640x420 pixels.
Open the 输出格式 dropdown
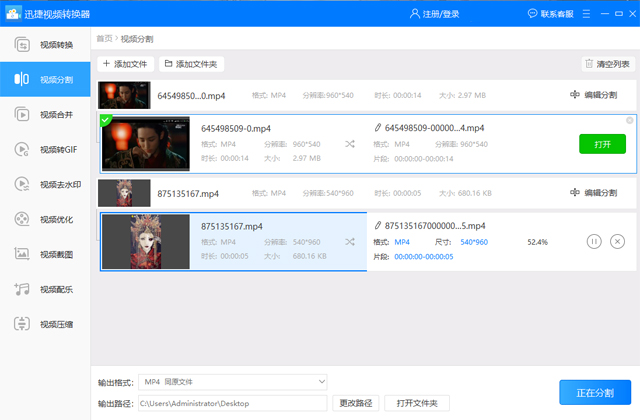[x=233, y=382]
